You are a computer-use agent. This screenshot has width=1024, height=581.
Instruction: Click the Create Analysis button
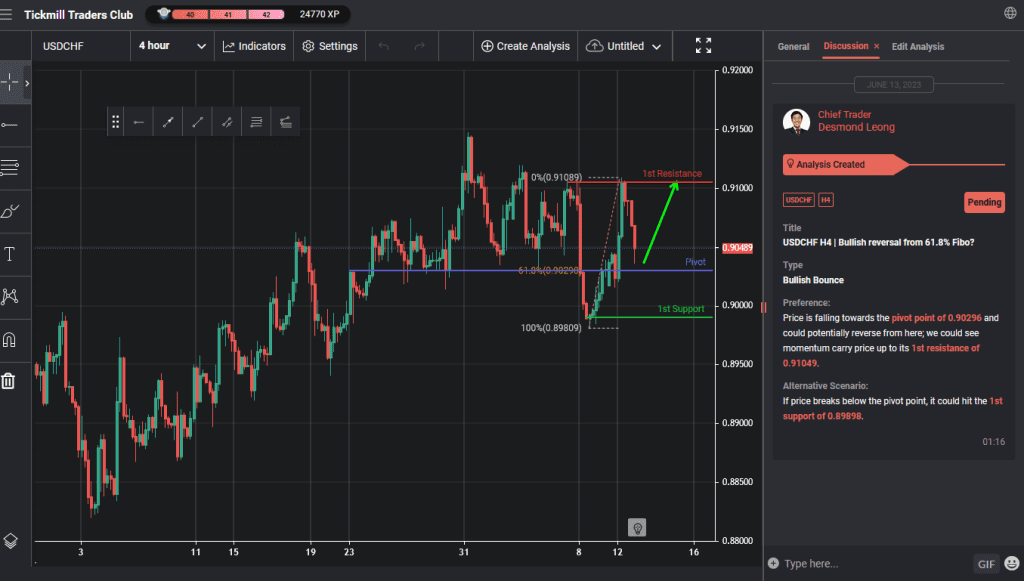(x=524, y=45)
